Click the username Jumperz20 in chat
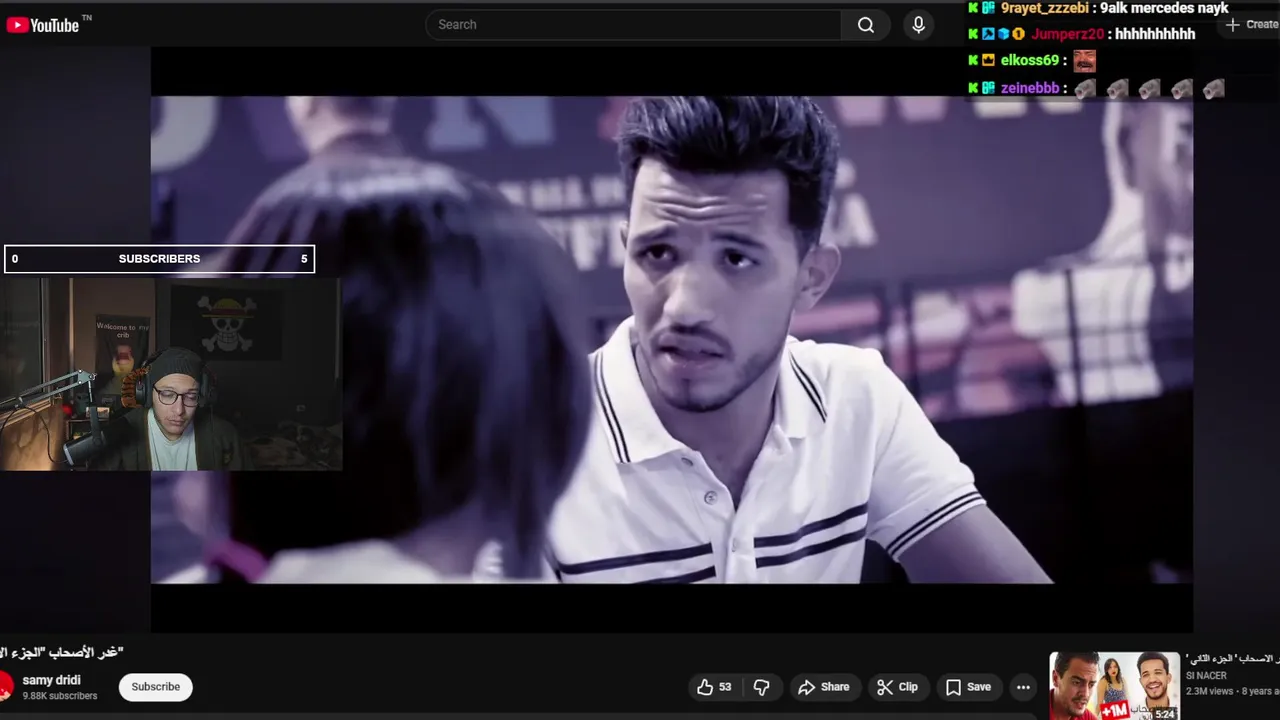This screenshot has height=720, width=1280. [x=1067, y=34]
